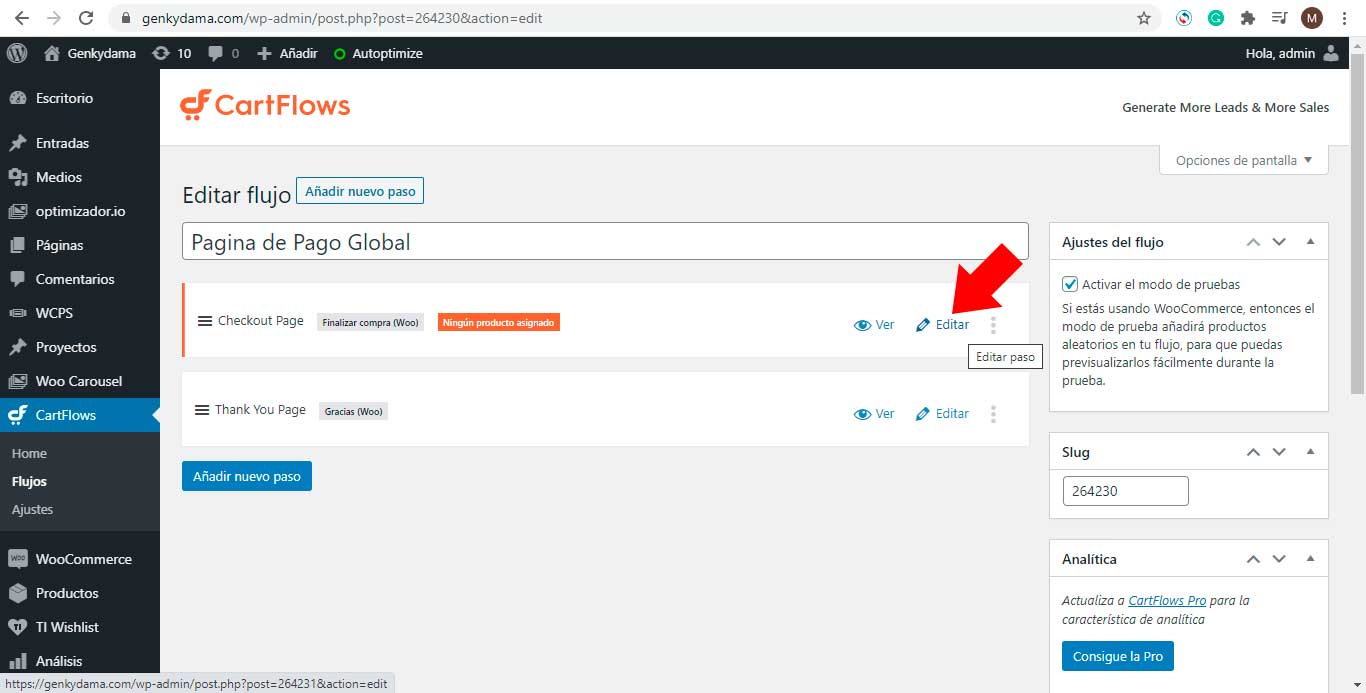Move Ajustes del flujo panel down
Image resolution: width=1366 pixels, height=693 pixels.
point(1279,242)
